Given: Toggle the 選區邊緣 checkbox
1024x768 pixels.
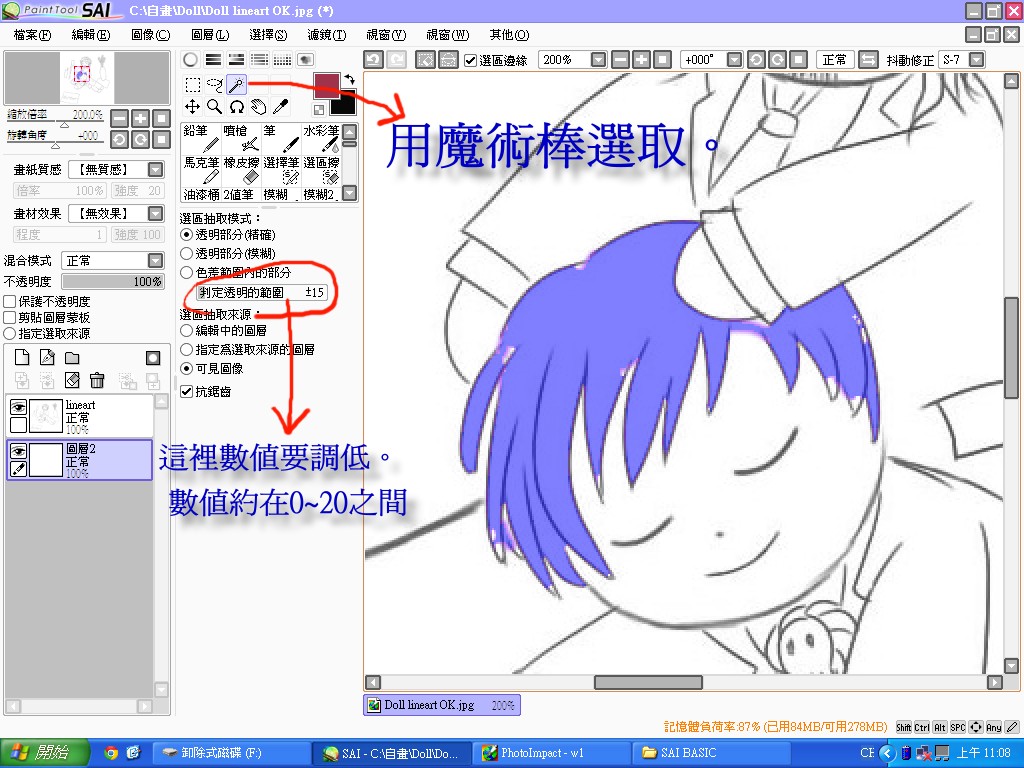Looking at the screenshot, I should click(x=470, y=60).
